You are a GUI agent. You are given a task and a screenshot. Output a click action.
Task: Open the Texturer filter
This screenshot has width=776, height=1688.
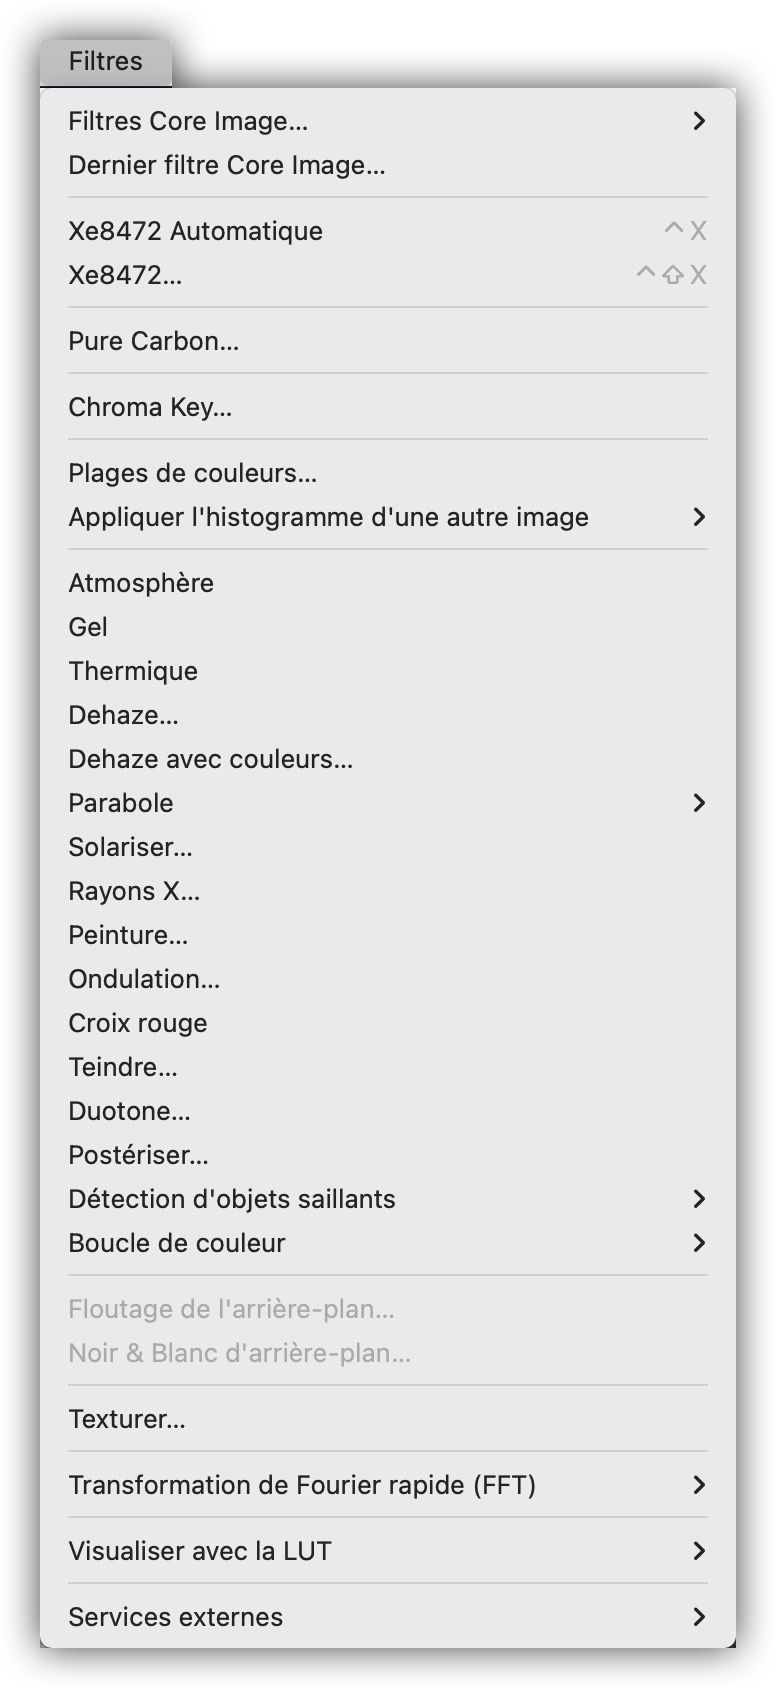(127, 1419)
